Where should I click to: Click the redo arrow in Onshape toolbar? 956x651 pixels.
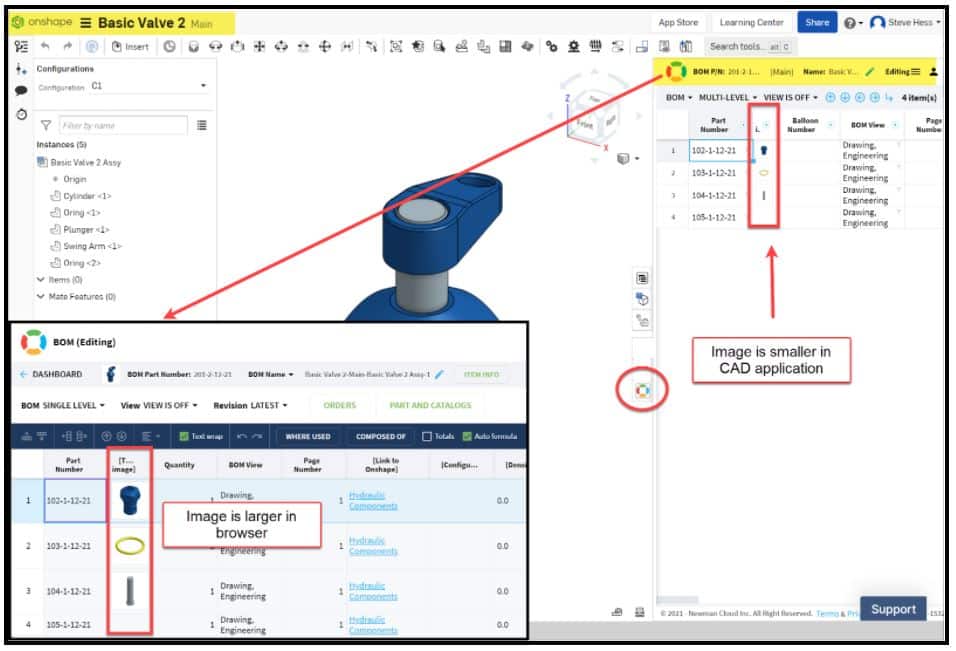(x=68, y=46)
